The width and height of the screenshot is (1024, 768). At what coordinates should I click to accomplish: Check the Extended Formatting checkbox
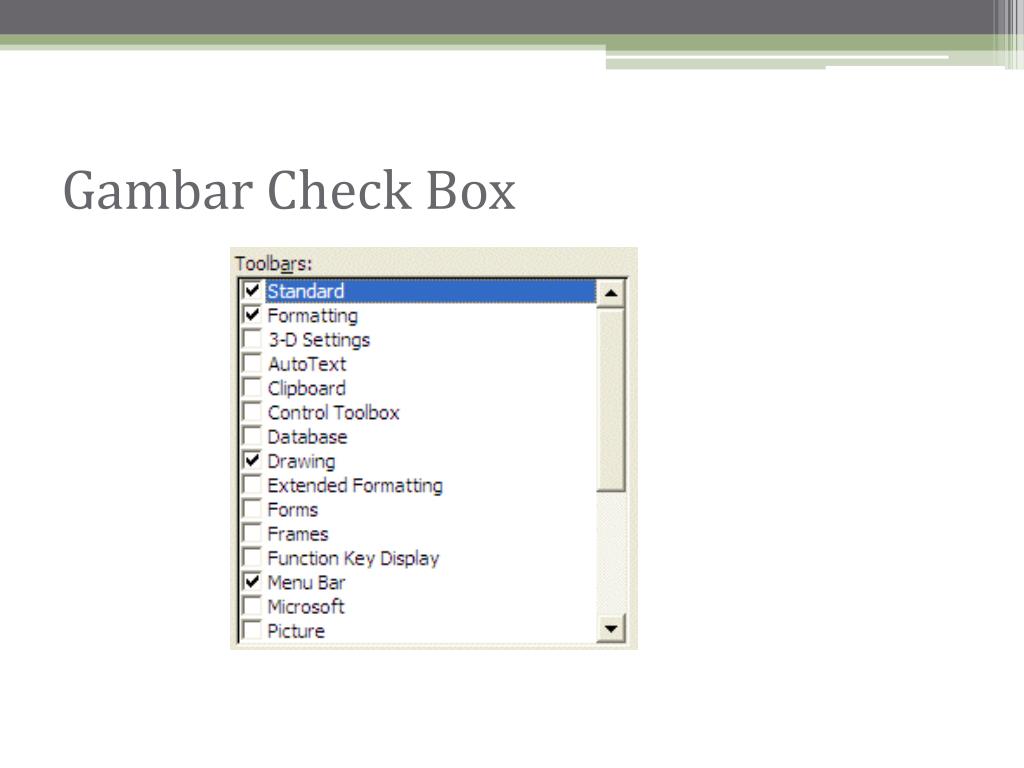point(252,485)
